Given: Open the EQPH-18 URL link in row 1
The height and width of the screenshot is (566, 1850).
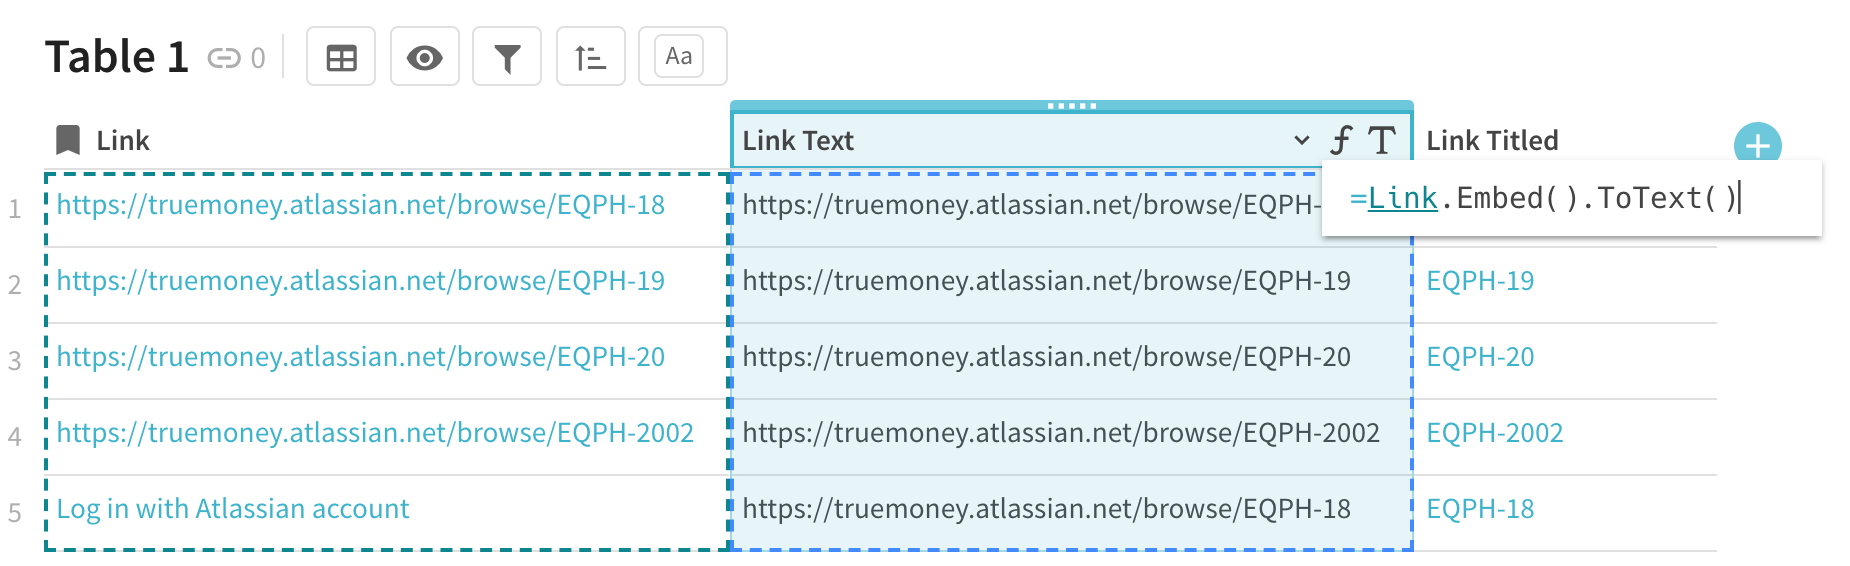Looking at the screenshot, I should coord(361,205).
